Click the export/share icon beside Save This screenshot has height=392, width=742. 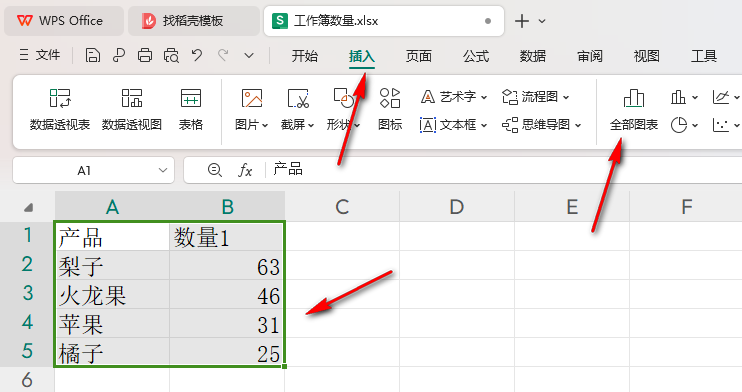coord(119,55)
